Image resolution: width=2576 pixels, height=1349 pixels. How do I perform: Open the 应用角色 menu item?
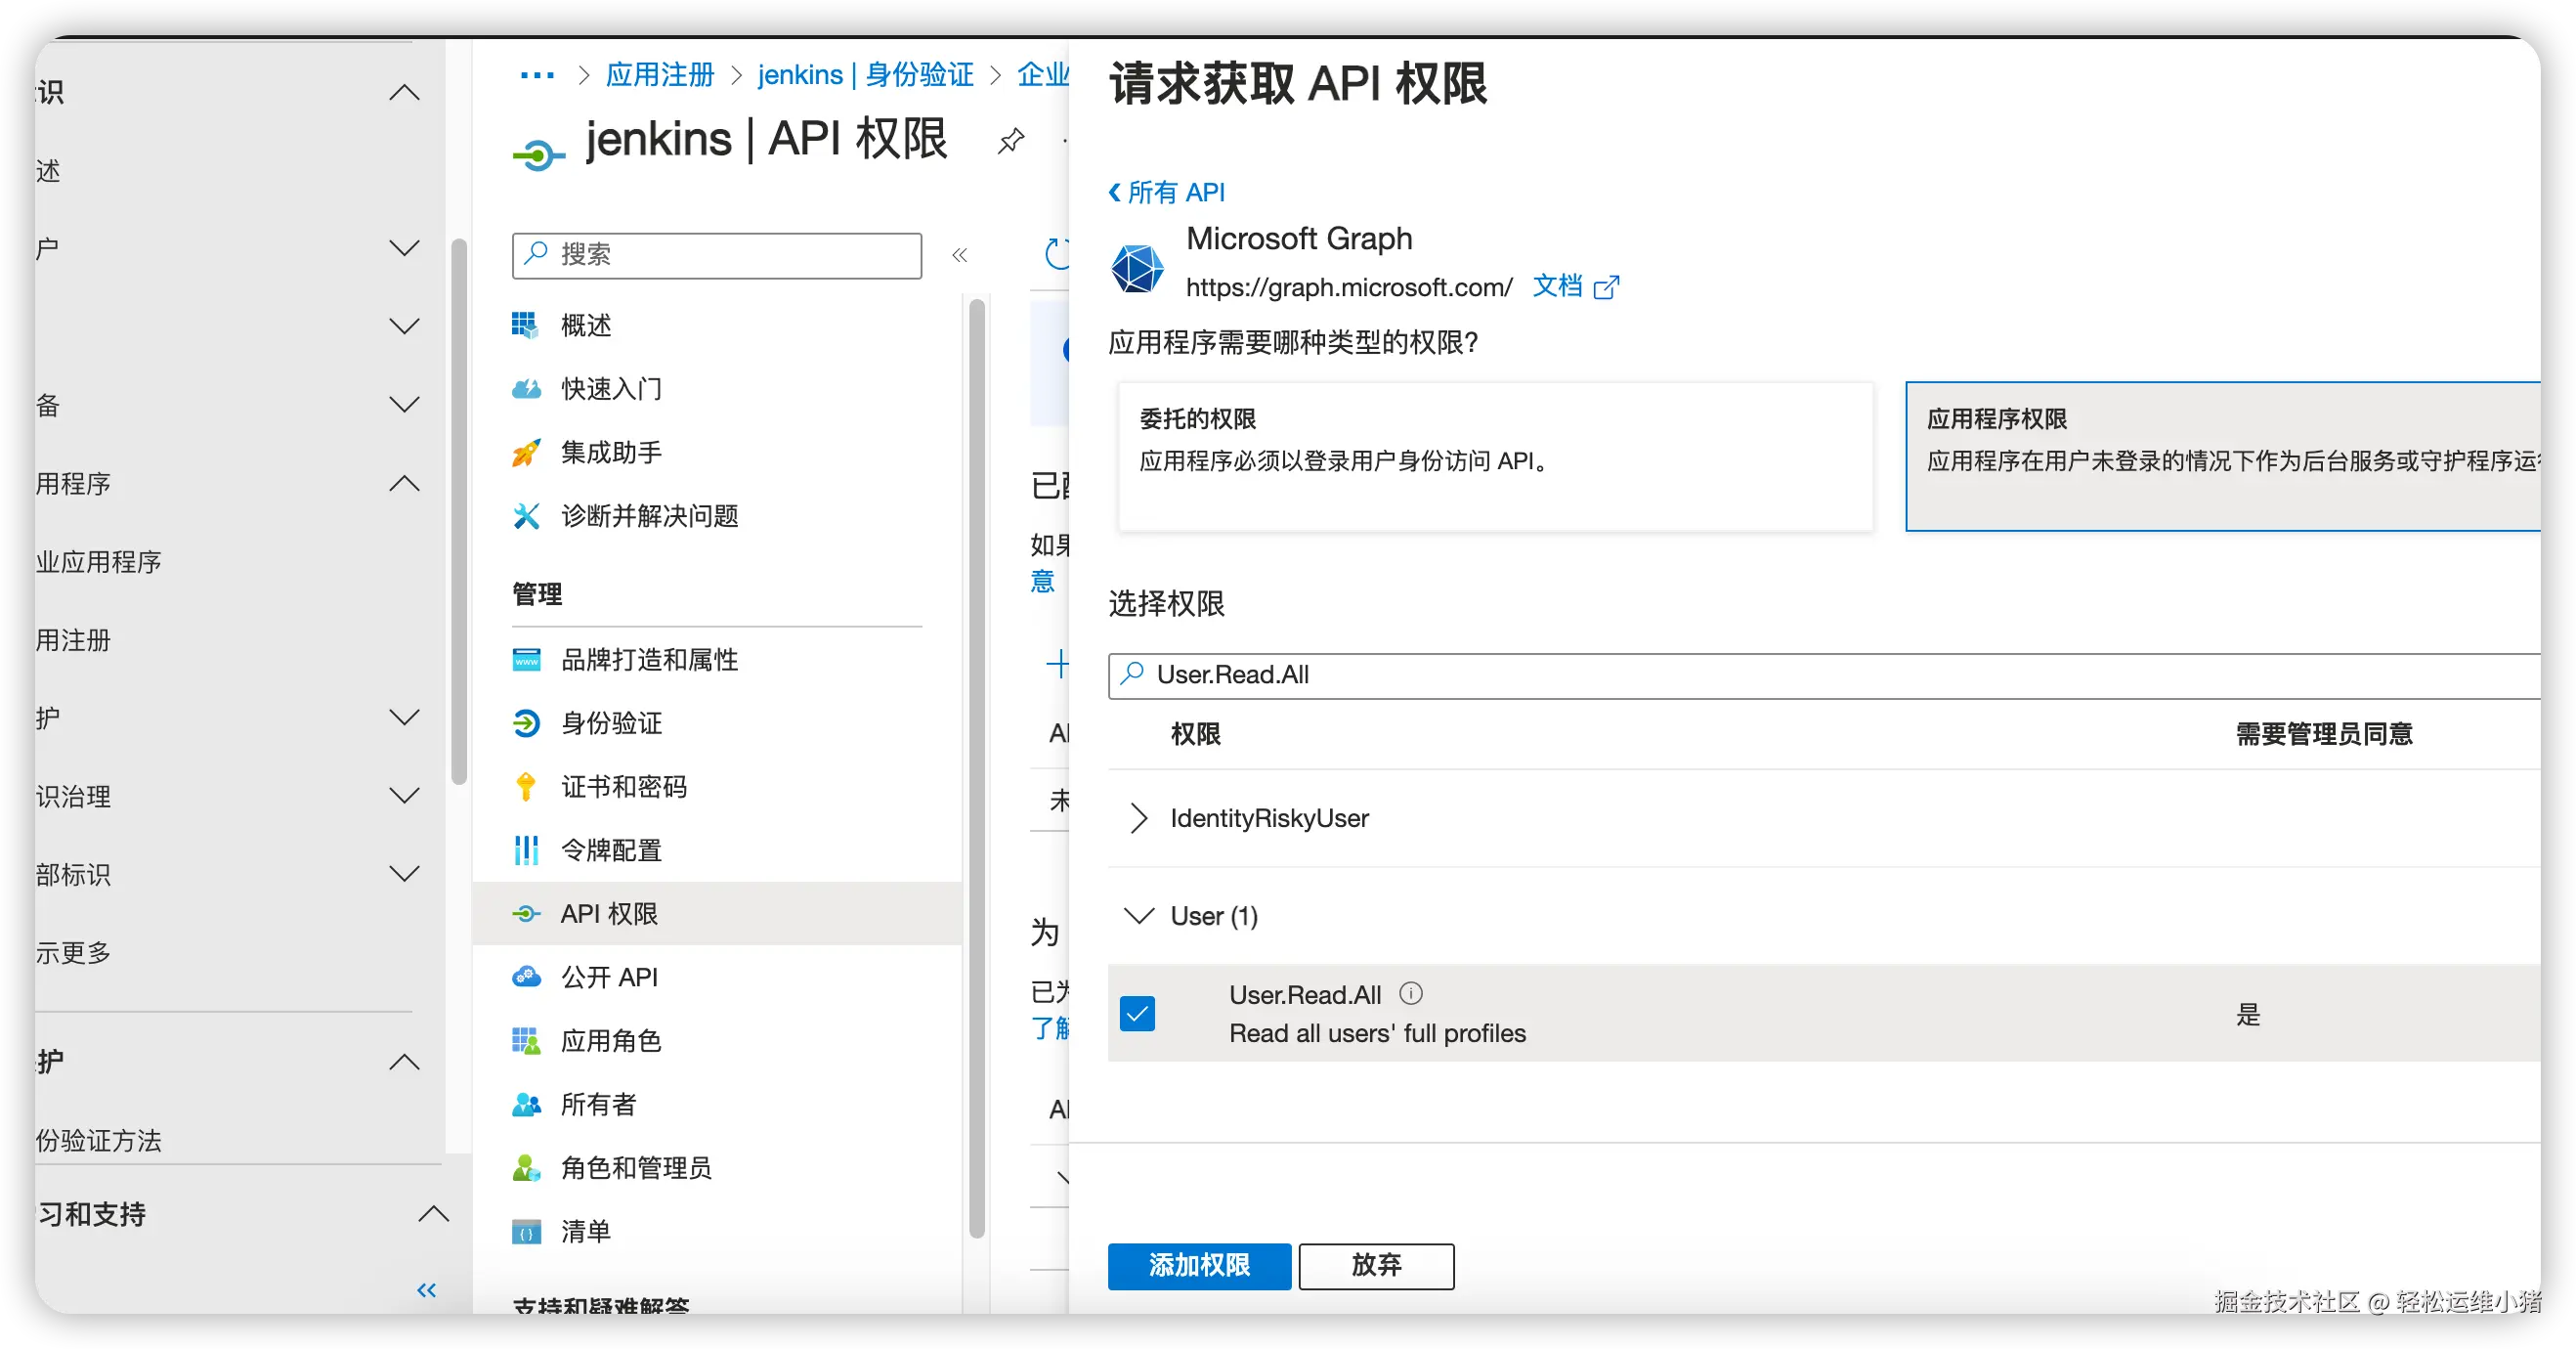click(x=610, y=1041)
